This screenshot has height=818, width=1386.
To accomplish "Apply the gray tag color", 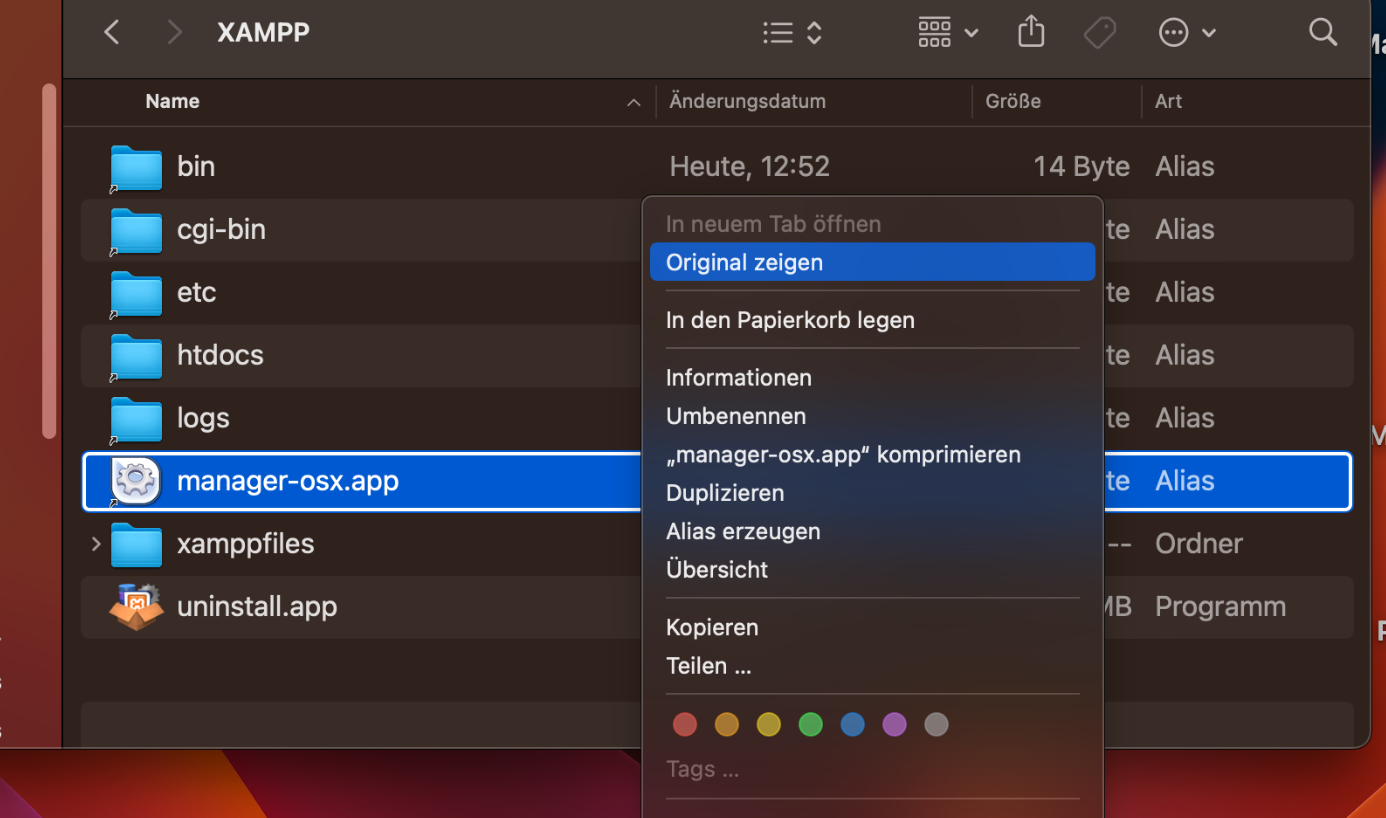I will (937, 724).
